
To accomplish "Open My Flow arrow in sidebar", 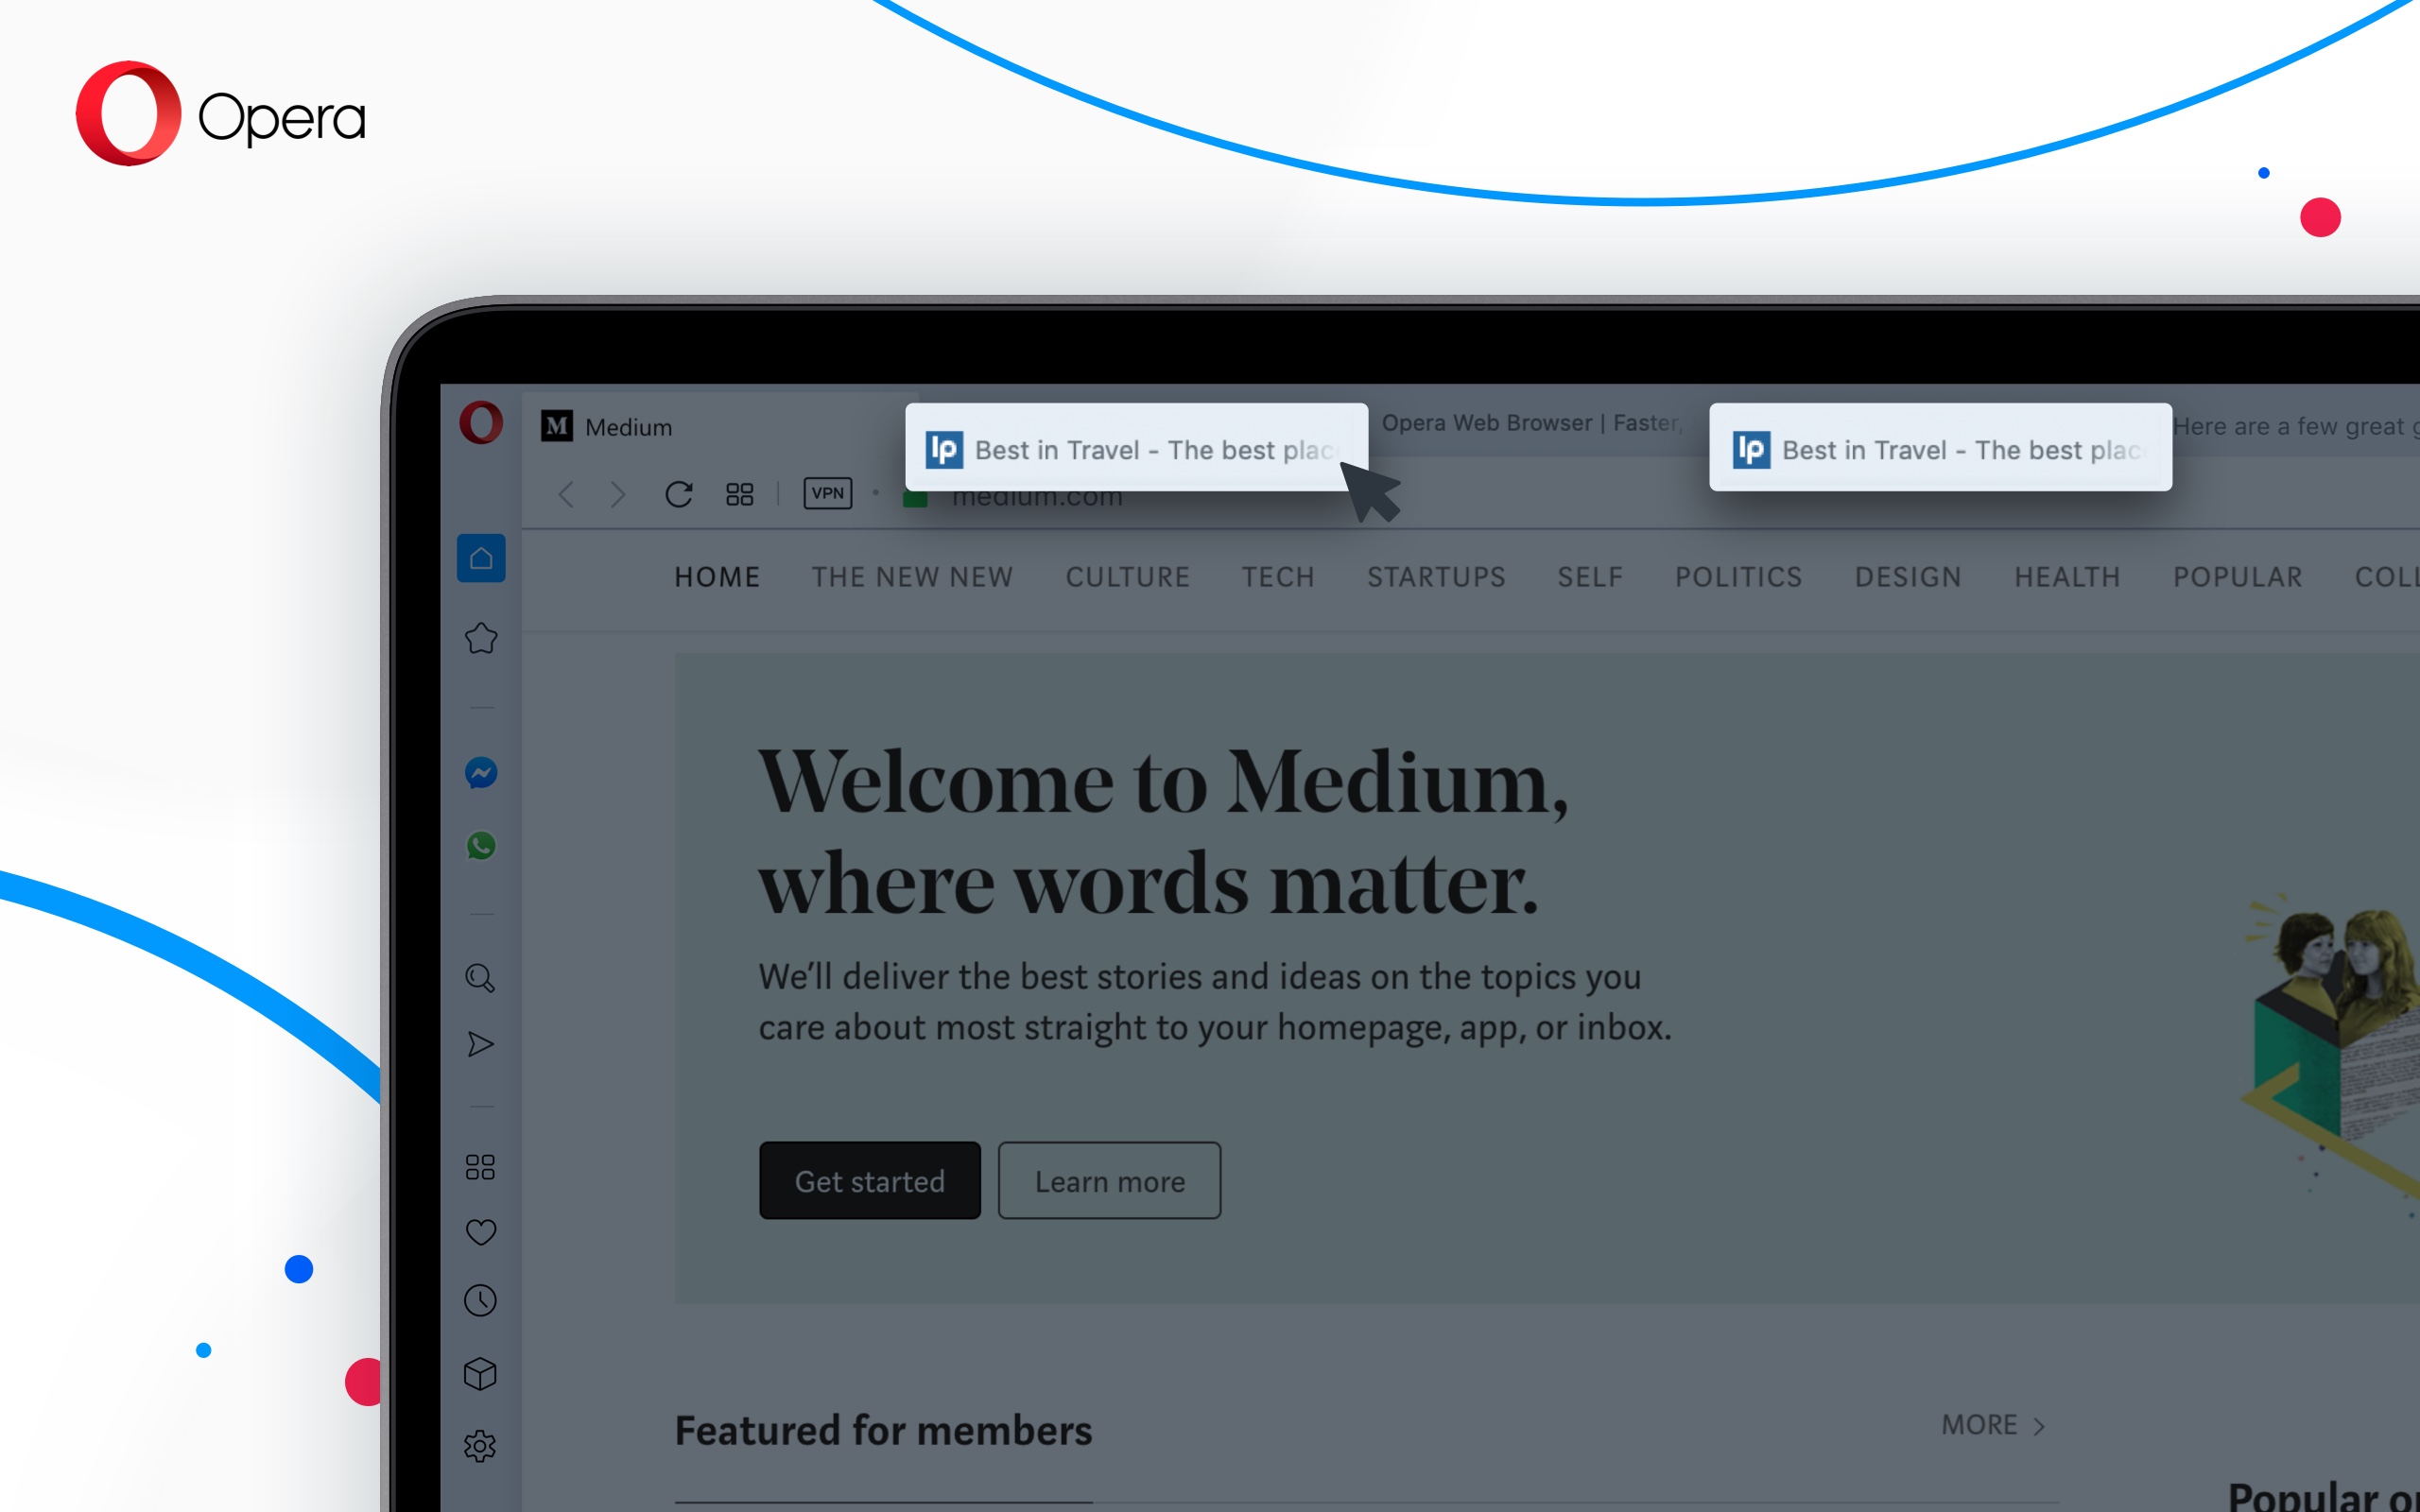I will pyautogui.click(x=481, y=1045).
